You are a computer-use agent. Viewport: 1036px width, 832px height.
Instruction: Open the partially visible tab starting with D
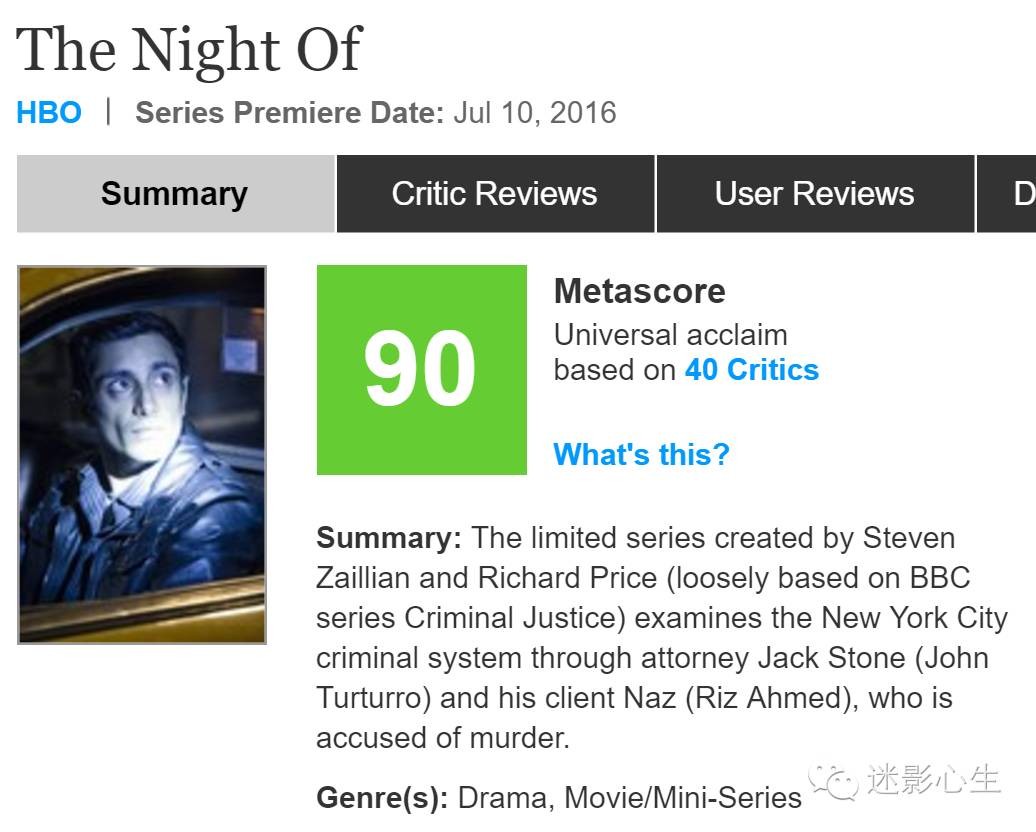coord(1018,194)
